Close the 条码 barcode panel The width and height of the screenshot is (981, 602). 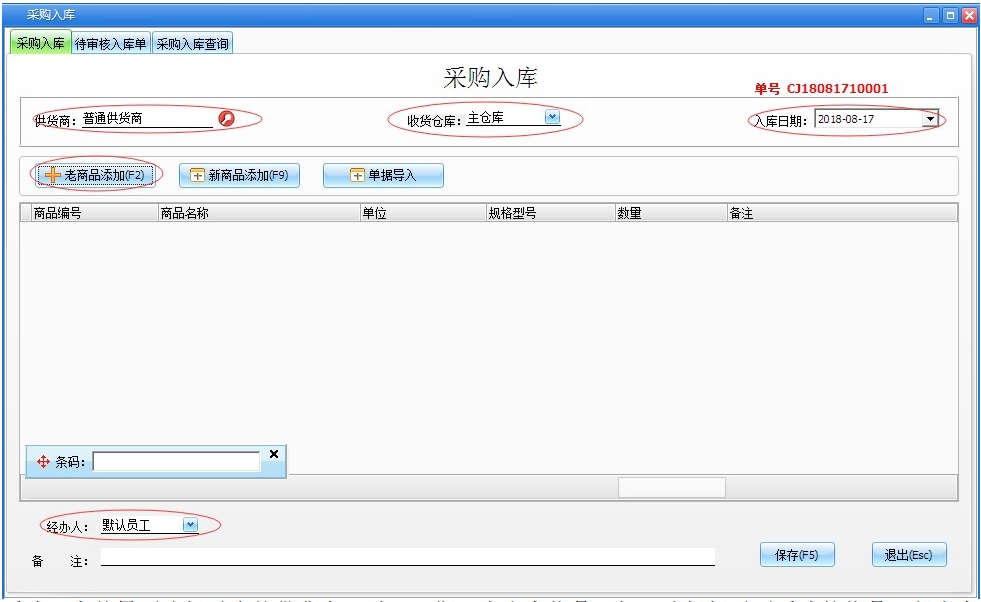tap(273, 454)
